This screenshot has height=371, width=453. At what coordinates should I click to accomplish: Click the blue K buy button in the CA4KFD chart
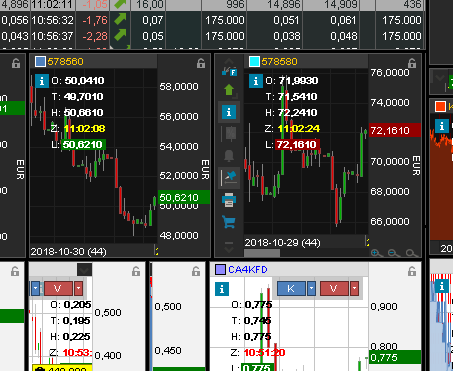click(291, 288)
